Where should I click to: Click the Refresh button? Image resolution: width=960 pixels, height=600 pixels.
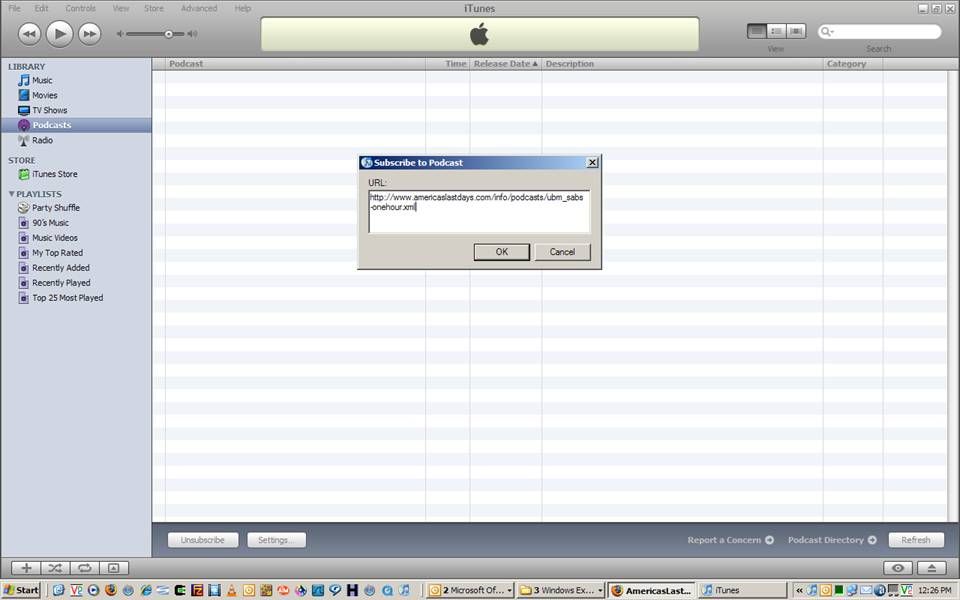point(916,540)
